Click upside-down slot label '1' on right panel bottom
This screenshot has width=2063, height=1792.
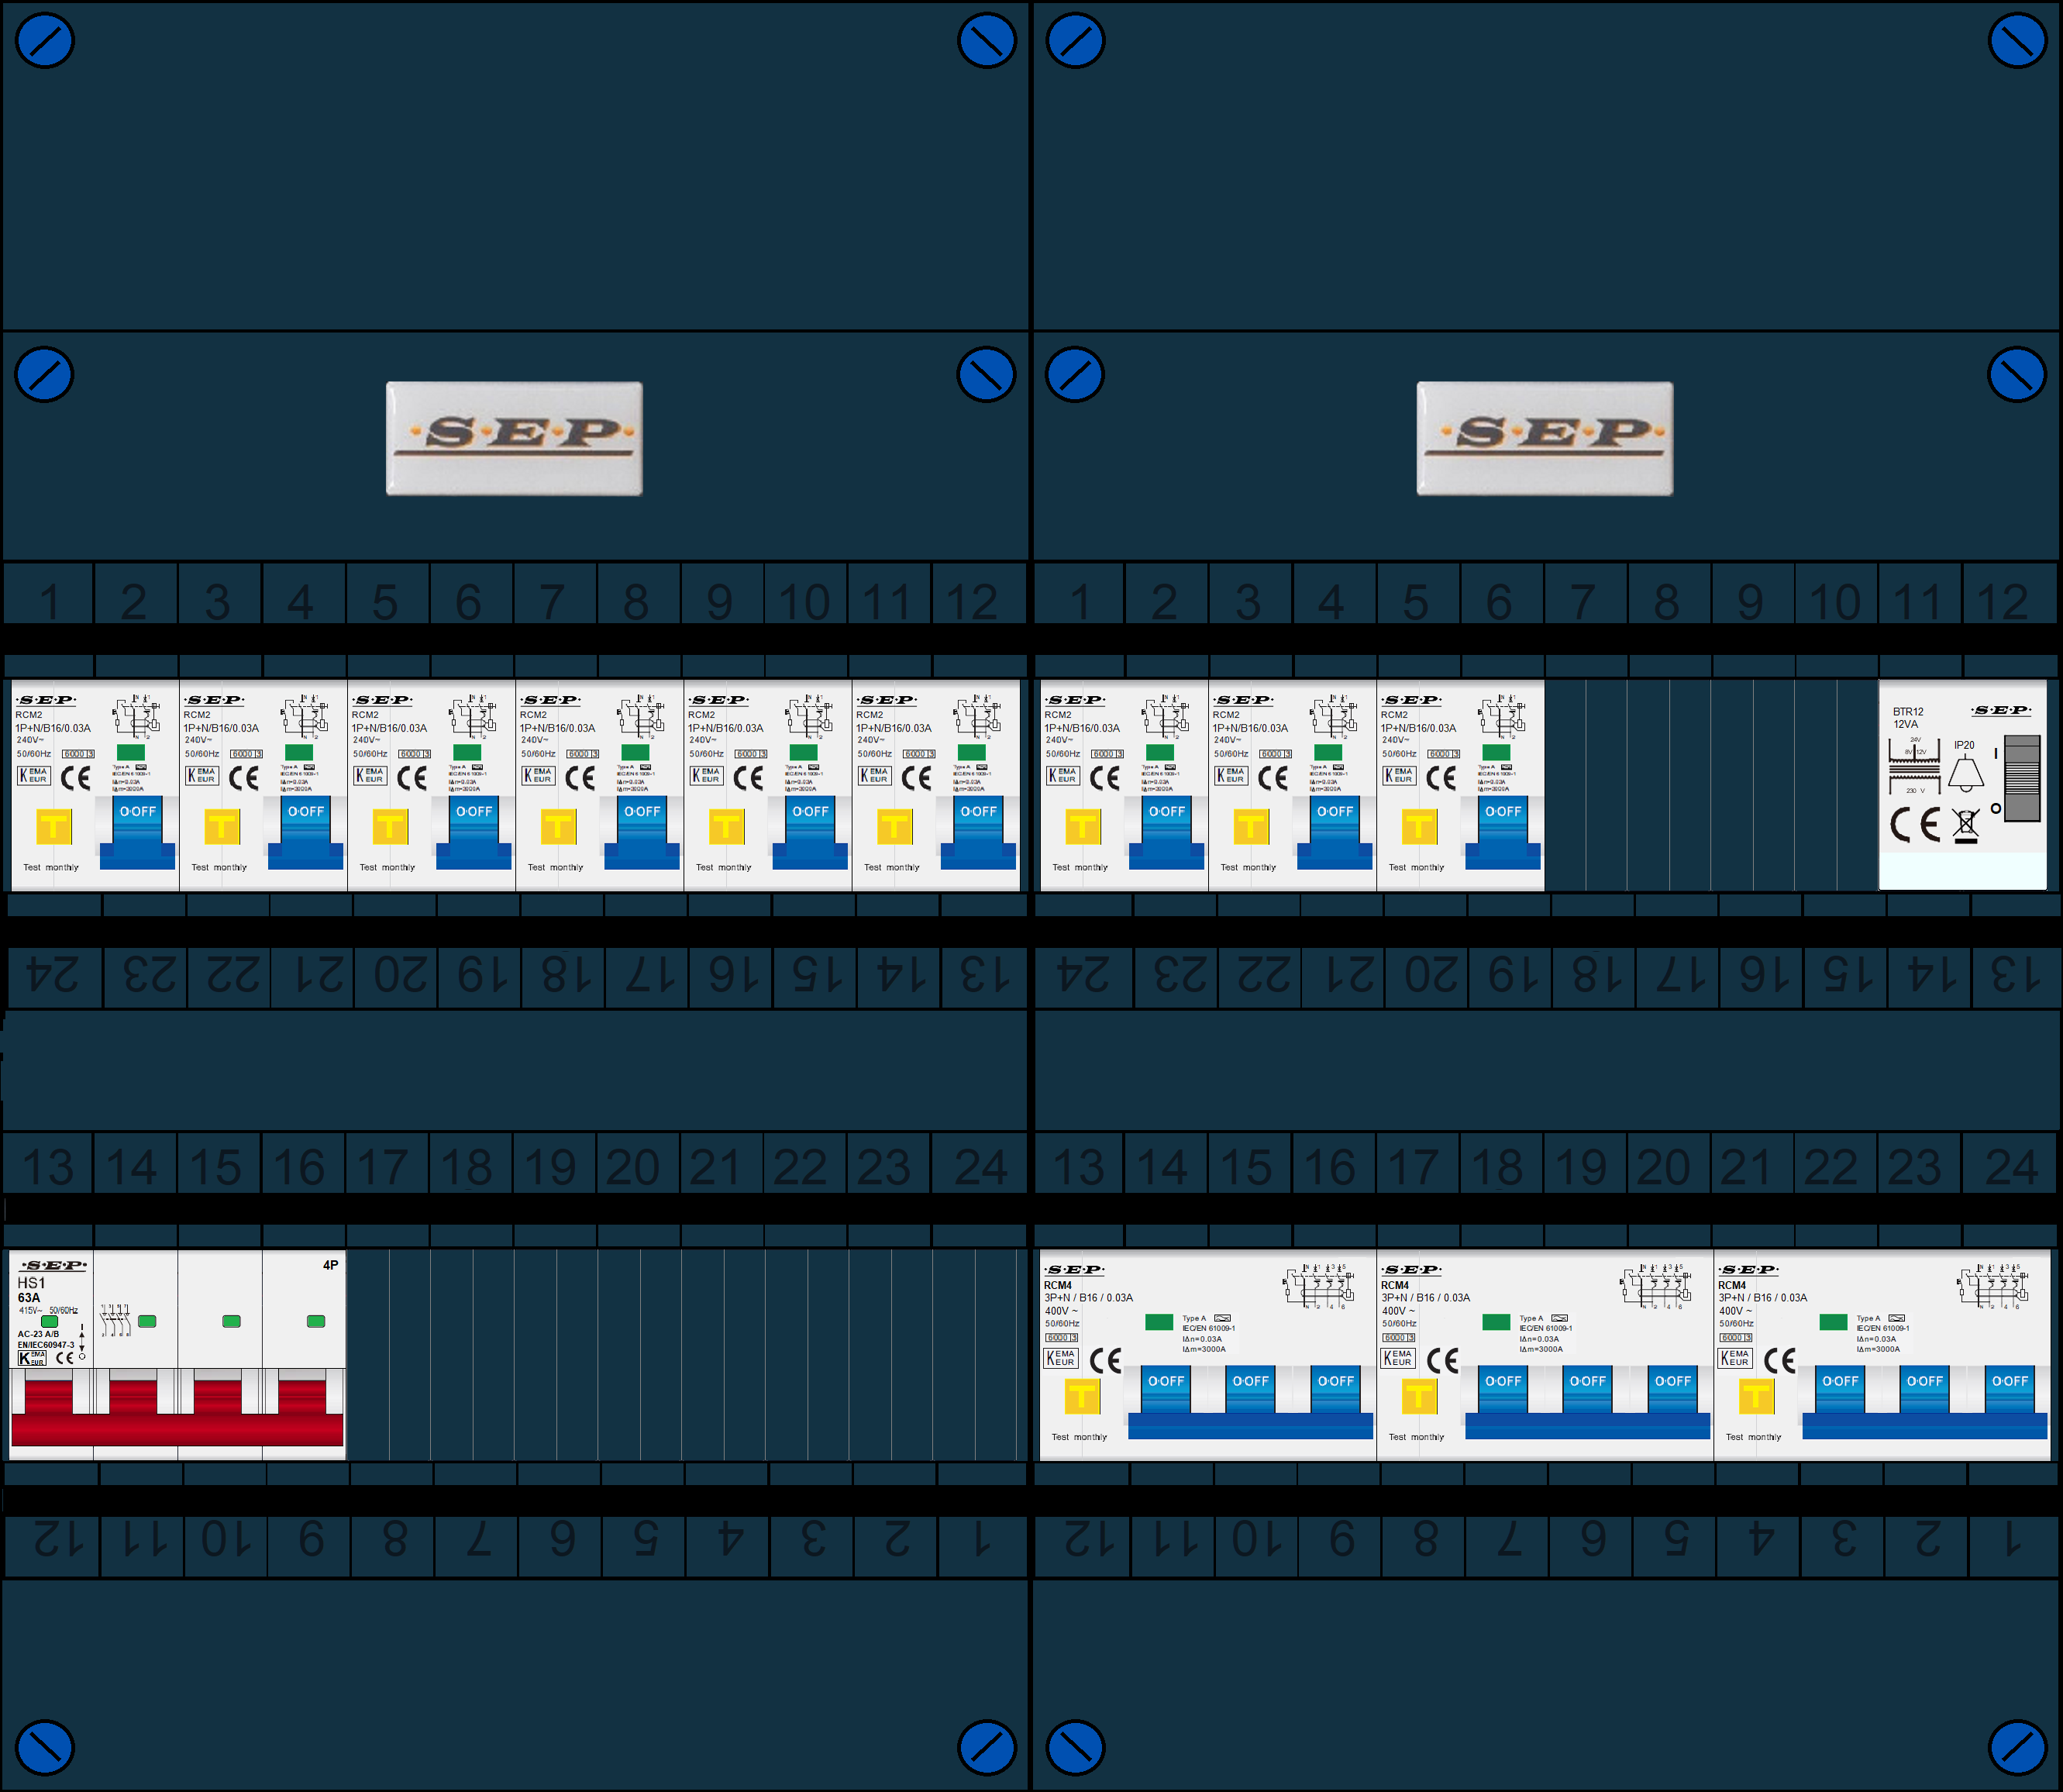(2011, 1539)
